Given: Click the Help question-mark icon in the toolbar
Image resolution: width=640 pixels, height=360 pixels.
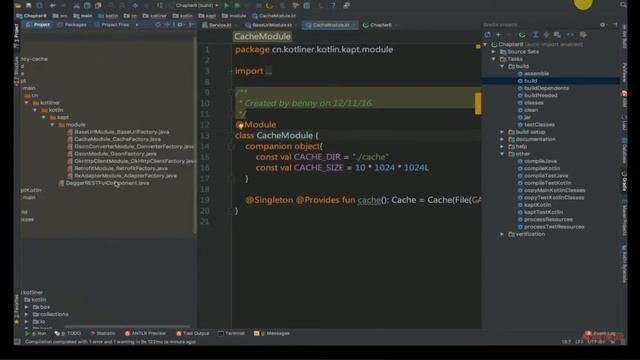Looking at the screenshot, I should point(333,5).
